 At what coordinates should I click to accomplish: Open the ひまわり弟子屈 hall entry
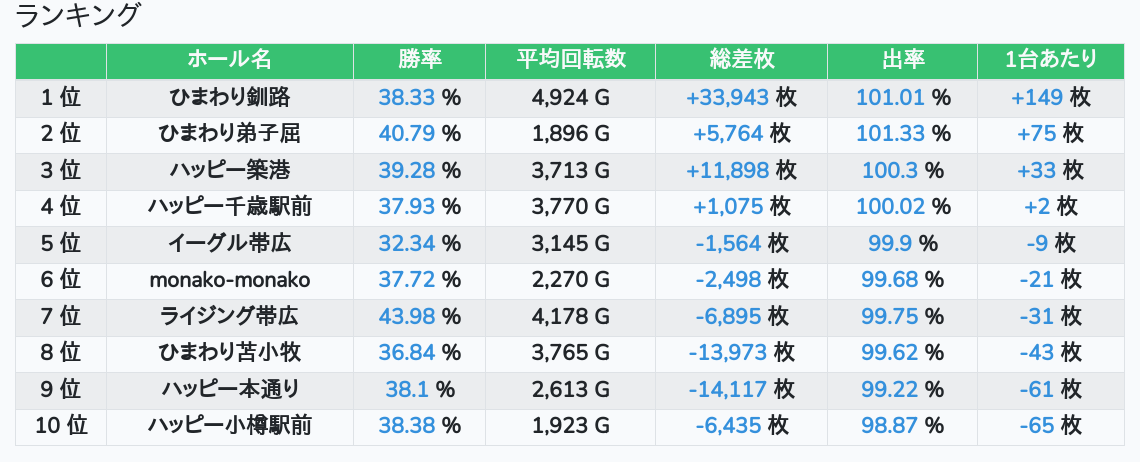(x=230, y=134)
